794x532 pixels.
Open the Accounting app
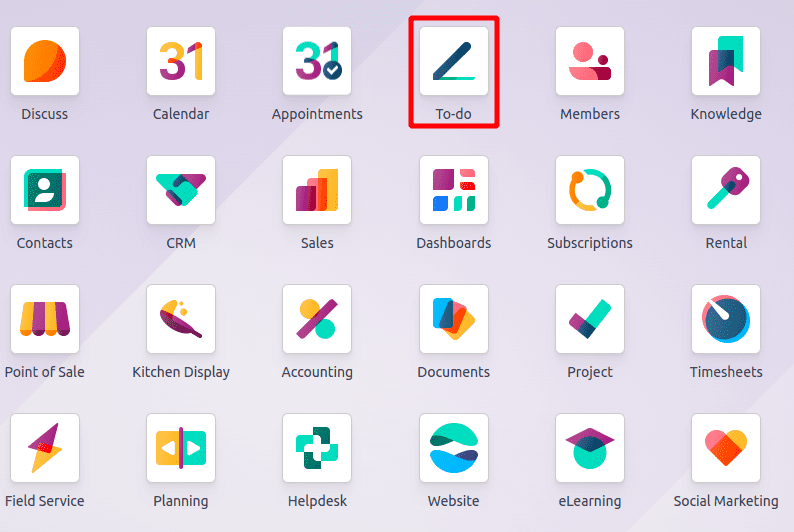(x=317, y=319)
